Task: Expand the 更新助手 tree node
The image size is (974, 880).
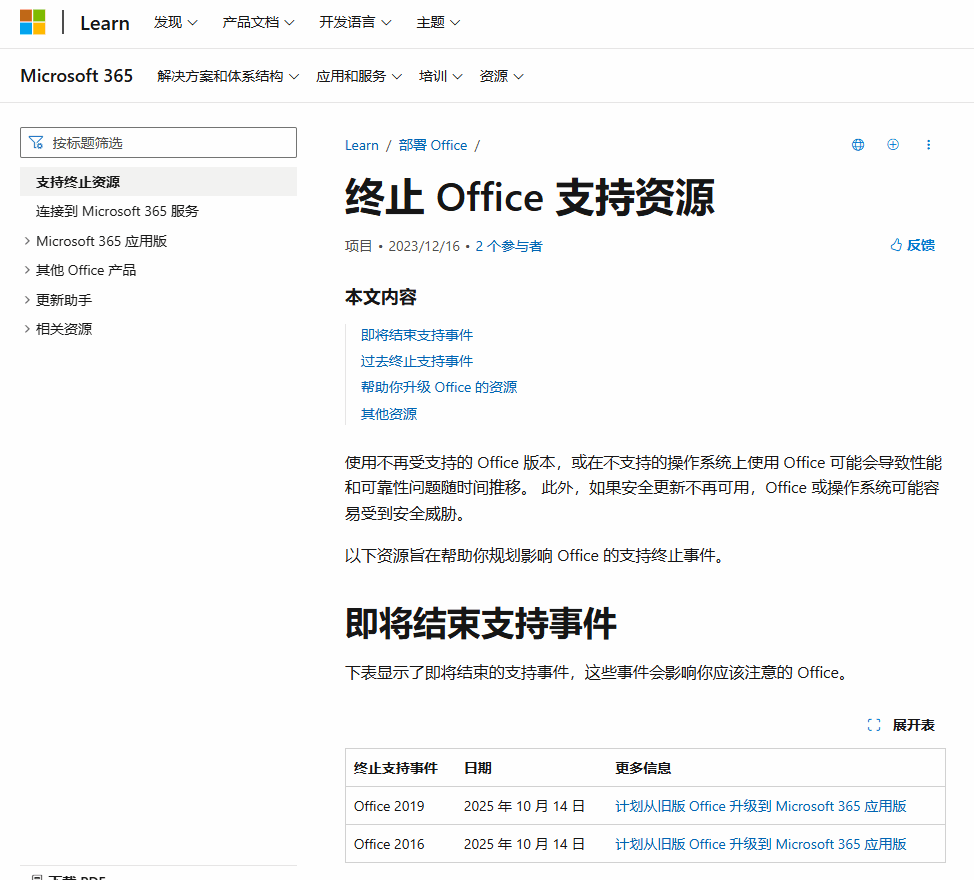Action: tap(27, 300)
